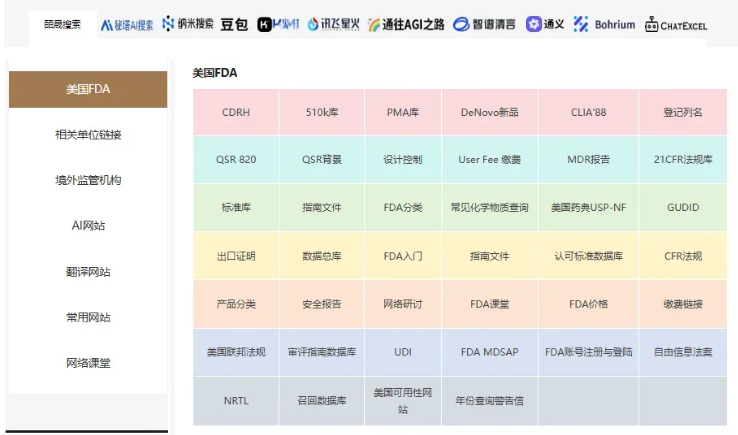The width and height of the screenshot is (738, 435).
Task: Open the 年份查询警告信 cell
Action: tap(490, 401)
